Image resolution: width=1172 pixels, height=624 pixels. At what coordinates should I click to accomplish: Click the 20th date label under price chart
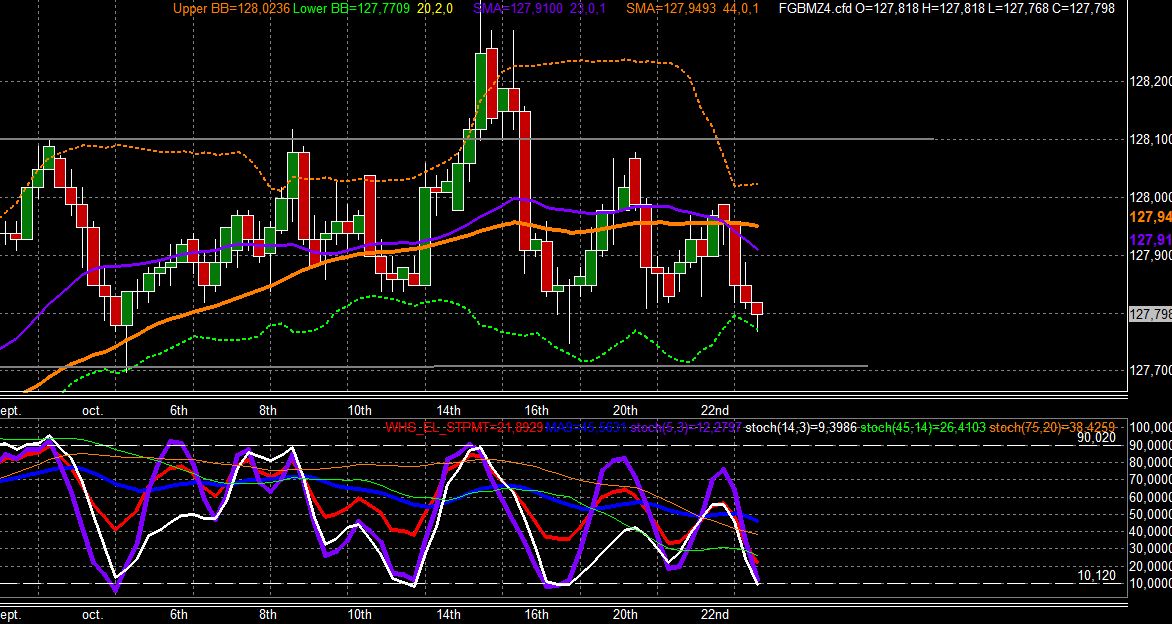click(625, 410)
